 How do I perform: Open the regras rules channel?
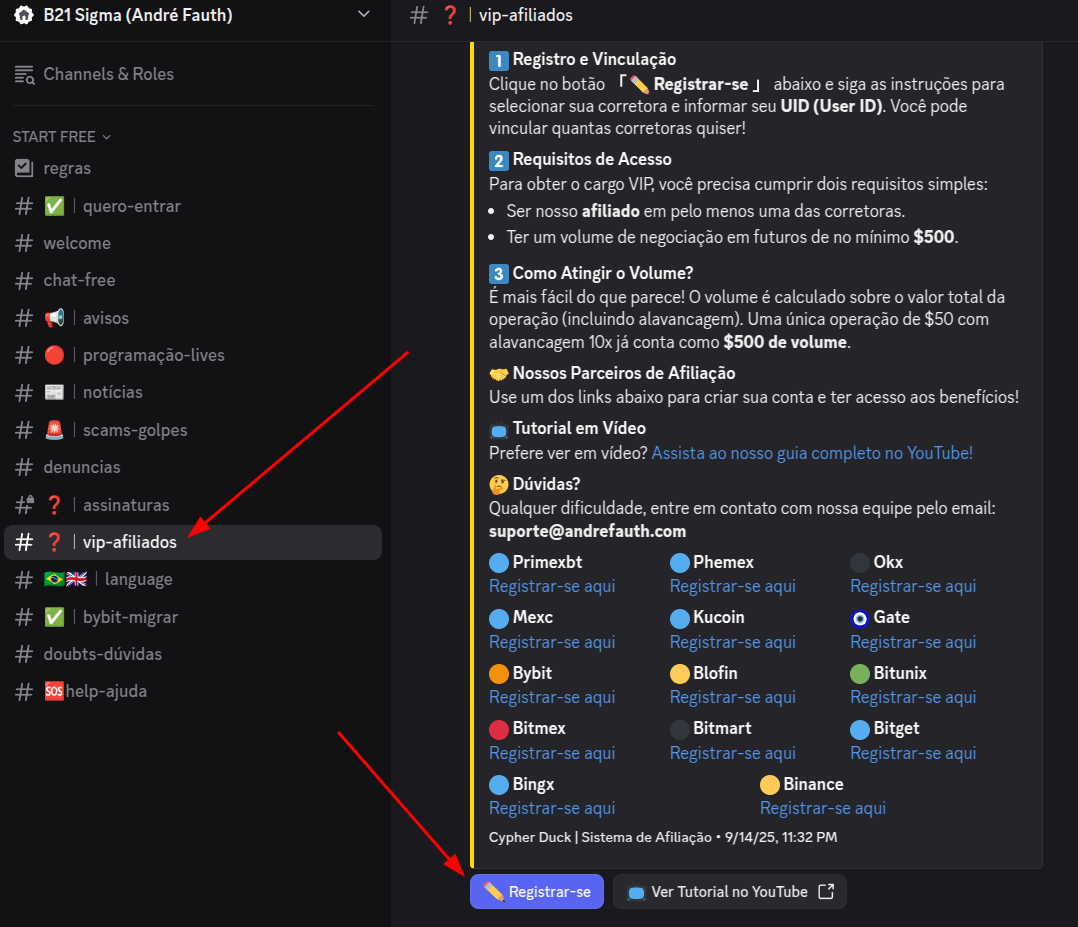[x=192, y=168]
